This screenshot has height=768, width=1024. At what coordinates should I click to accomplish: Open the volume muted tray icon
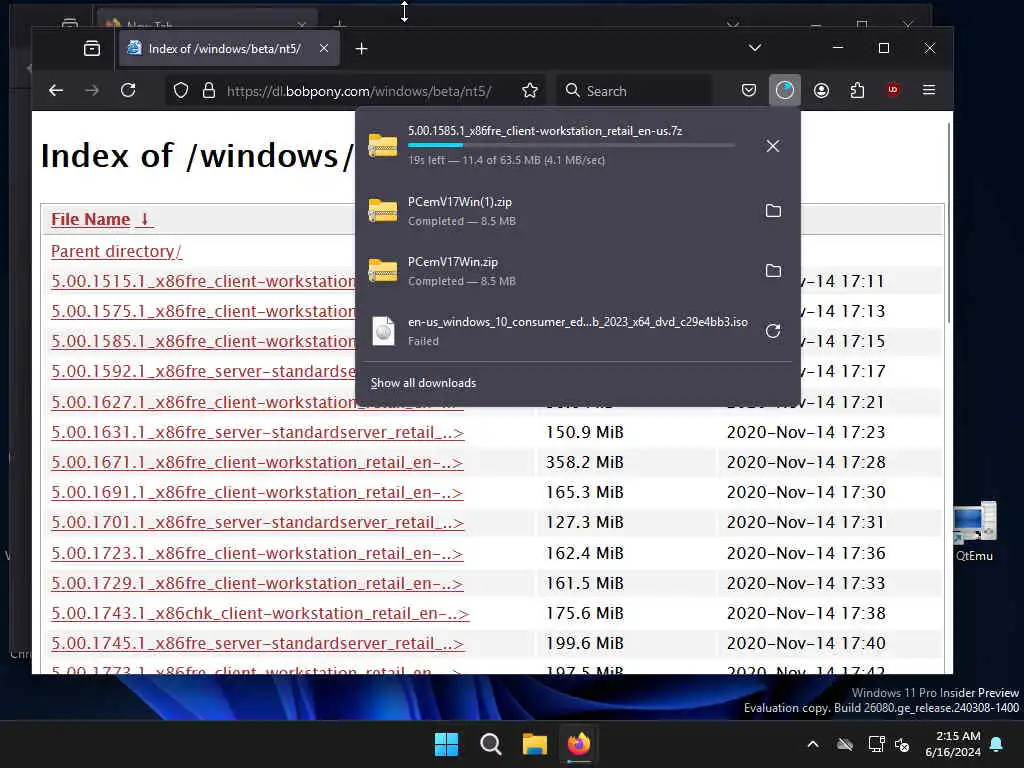click(903, 744)
